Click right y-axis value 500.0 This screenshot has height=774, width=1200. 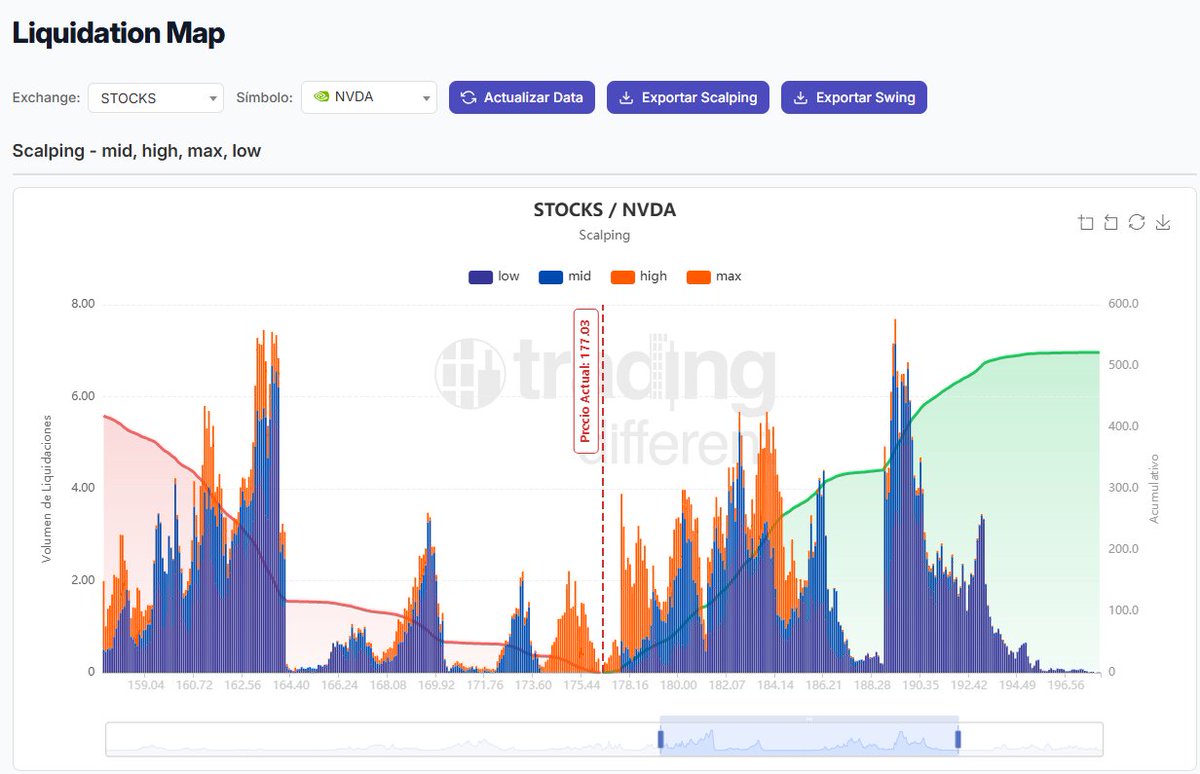pyautogui.click(x=1122, y=365)
